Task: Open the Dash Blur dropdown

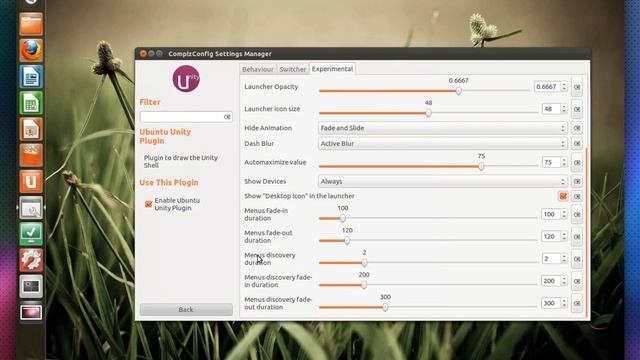Action: tap(442, 144)
